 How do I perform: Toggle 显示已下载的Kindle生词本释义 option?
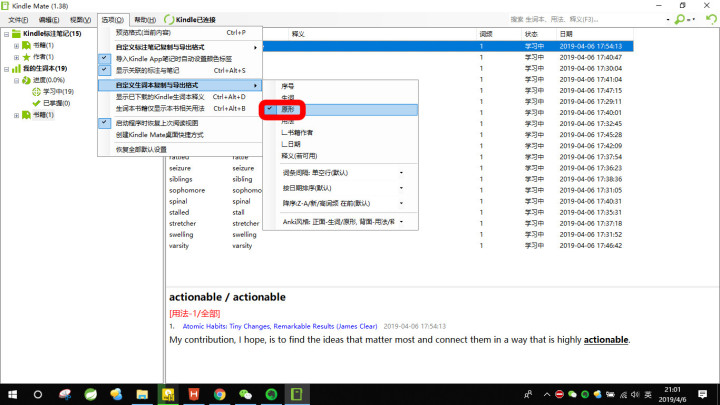[180, 97]
